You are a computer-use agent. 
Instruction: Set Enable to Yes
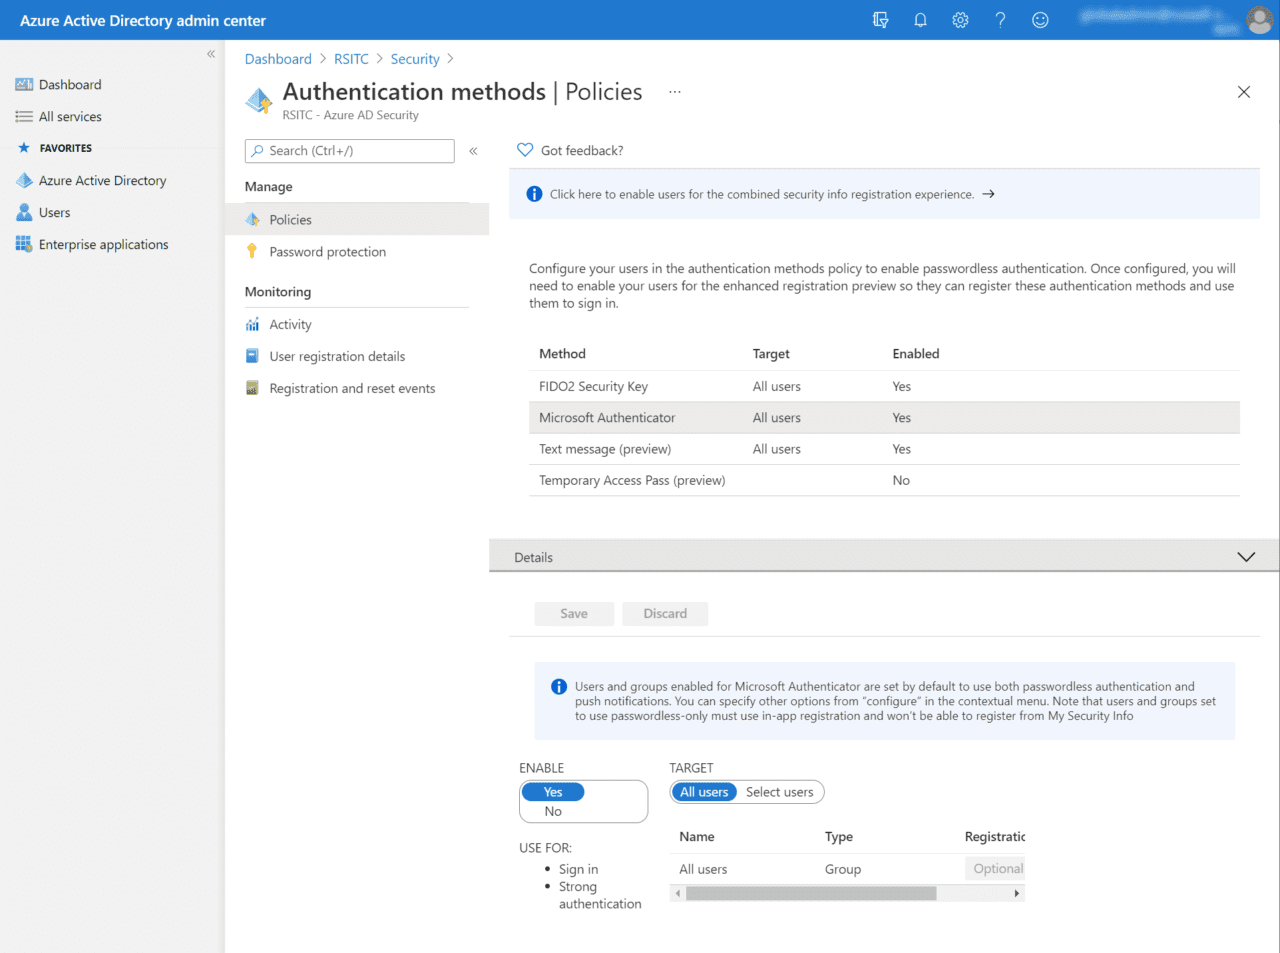point(553,792)
